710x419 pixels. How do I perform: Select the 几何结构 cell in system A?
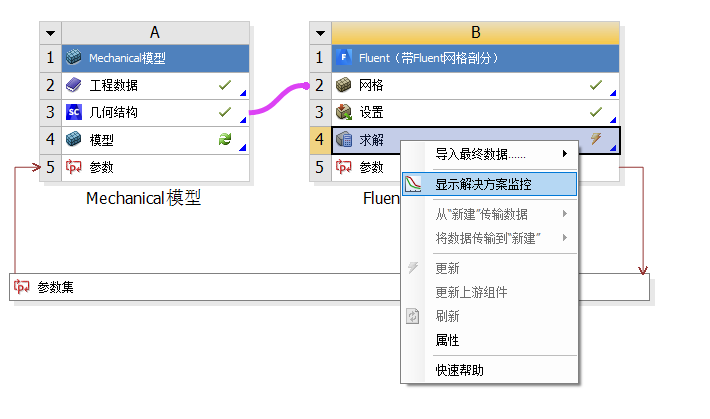(x=150, y=112)
